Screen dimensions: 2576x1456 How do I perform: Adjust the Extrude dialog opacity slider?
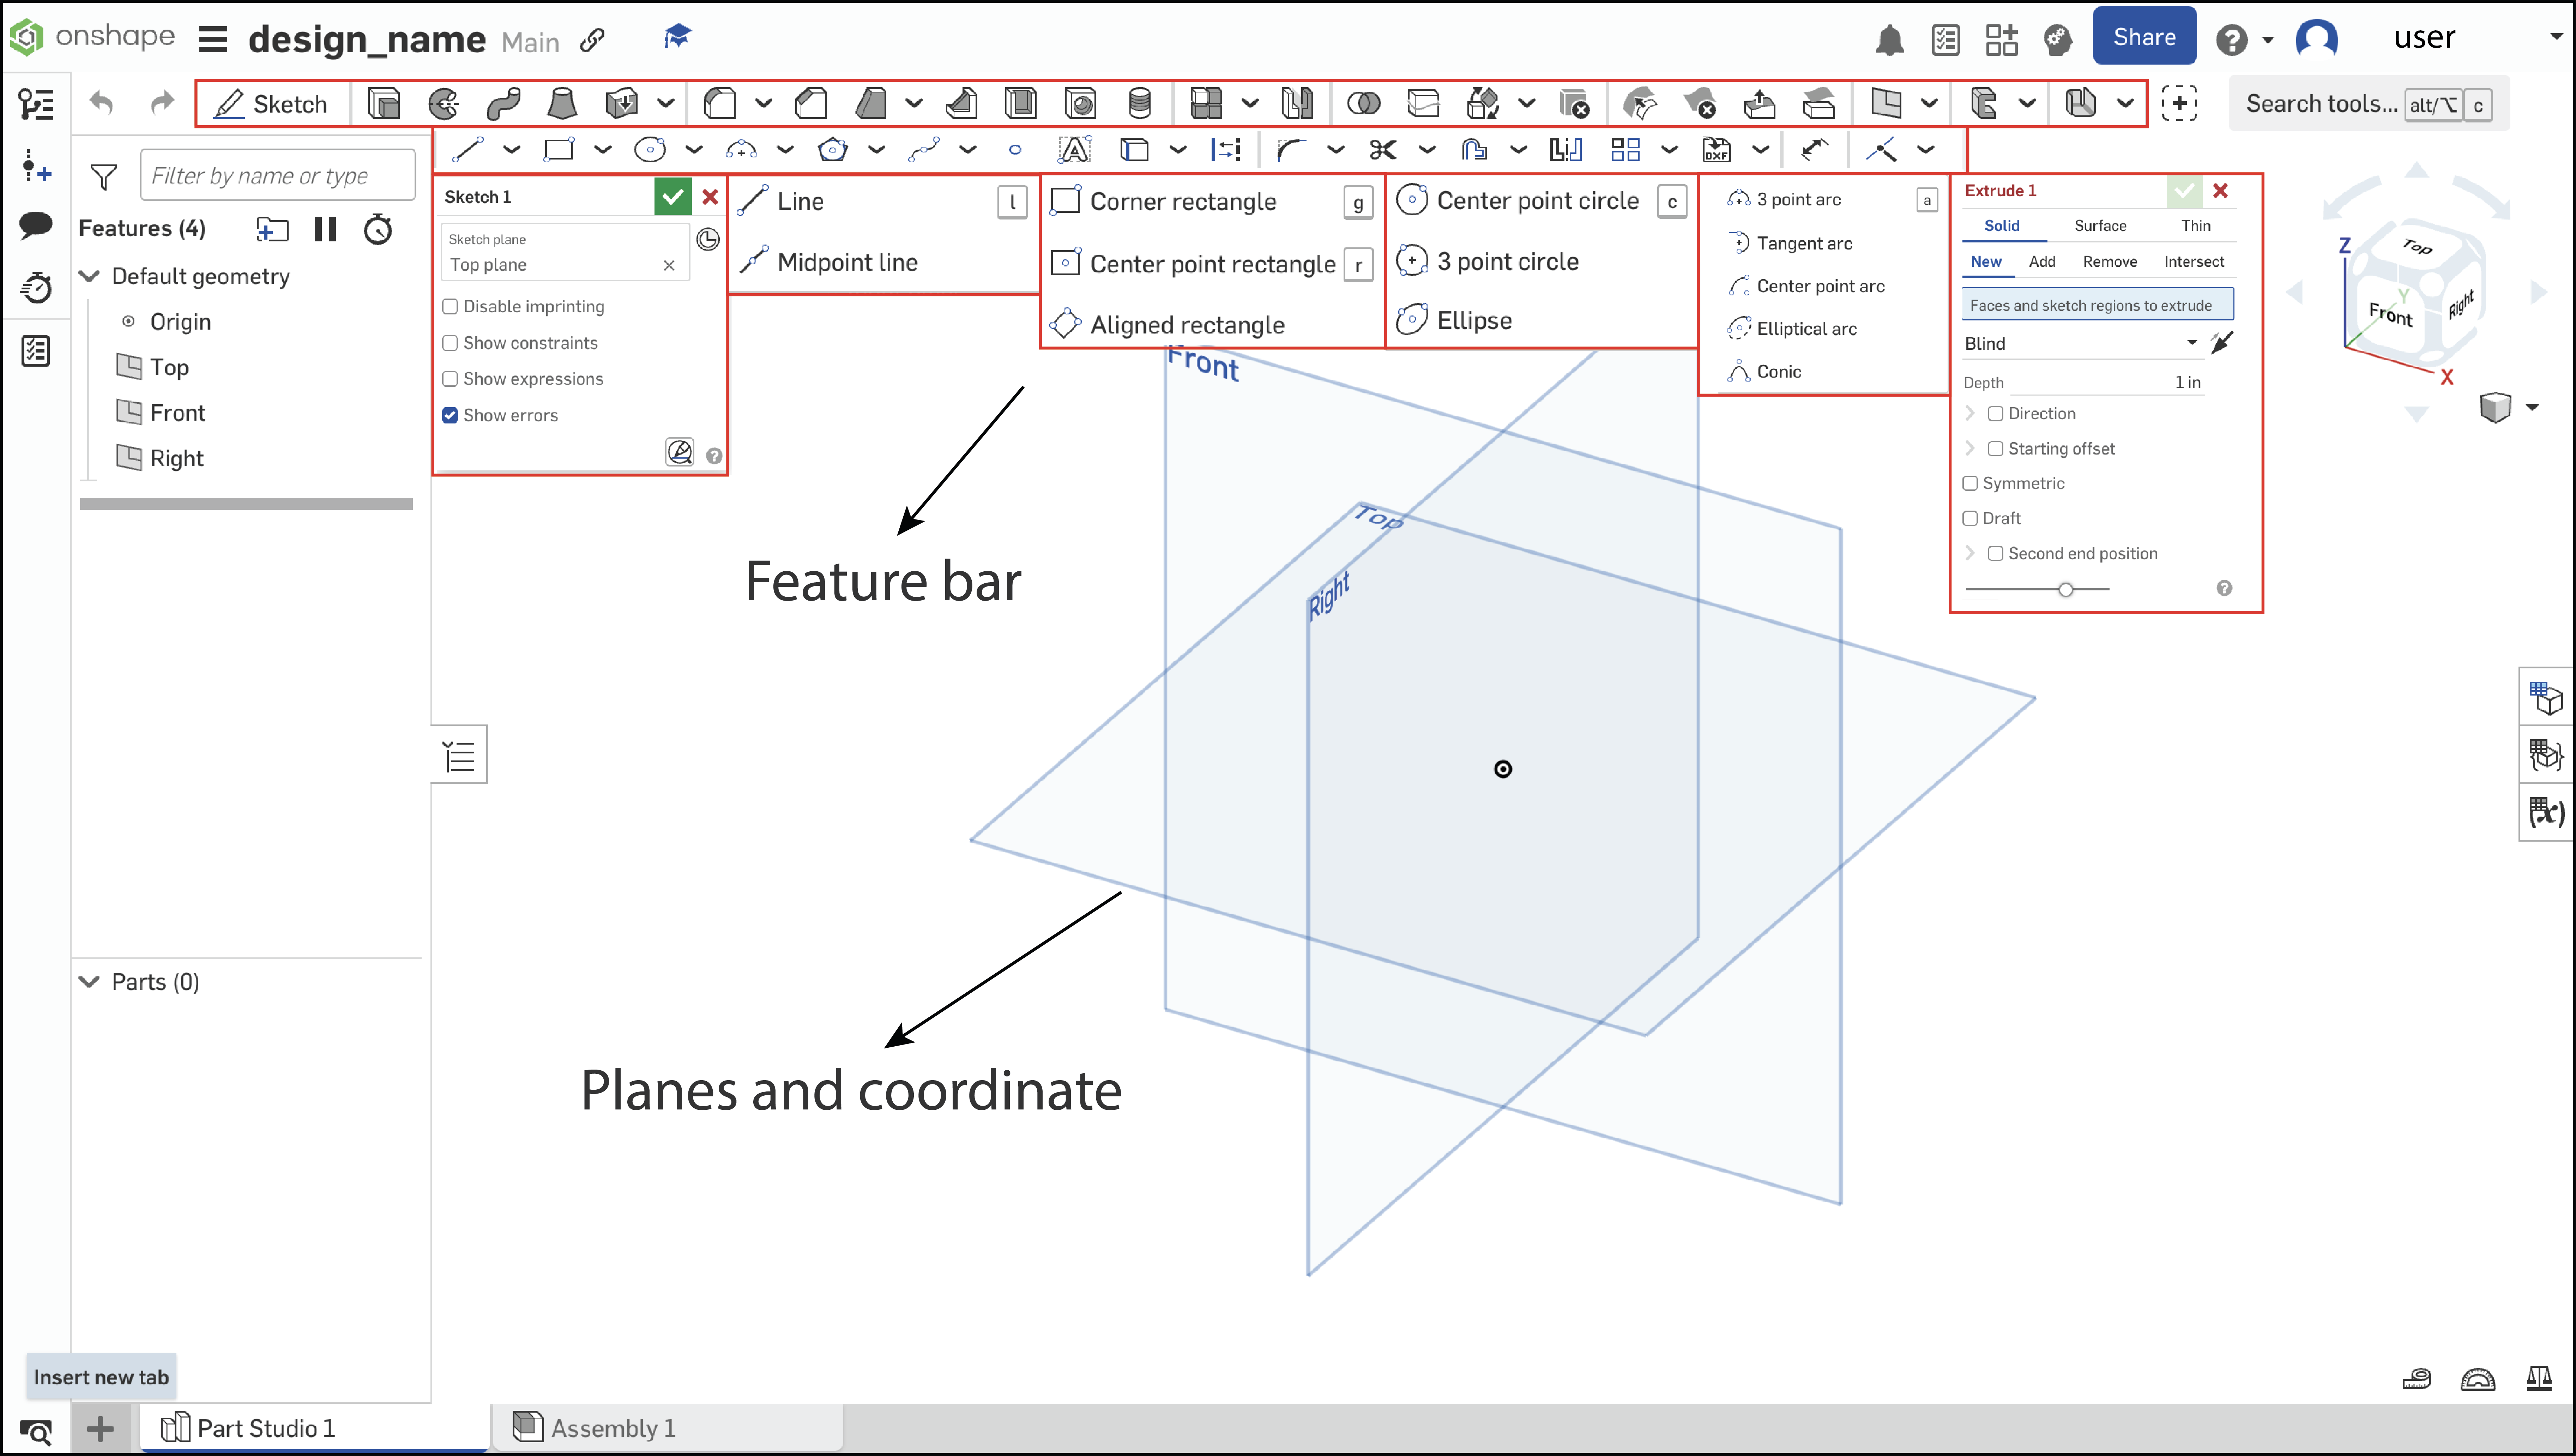[x=2065, y=589]
